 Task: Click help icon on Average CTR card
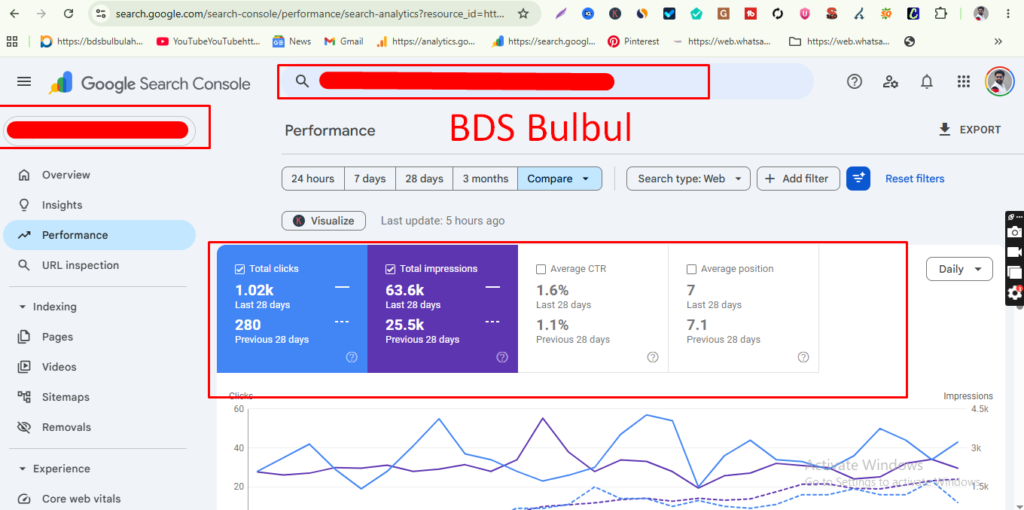click(x=652, y=357)
